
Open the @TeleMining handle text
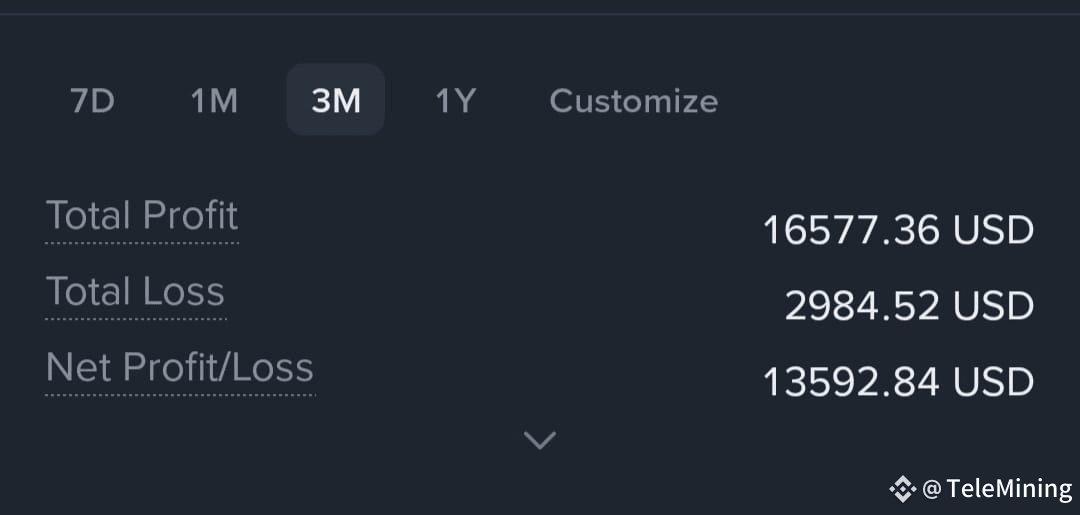click(x=997, y=490)
